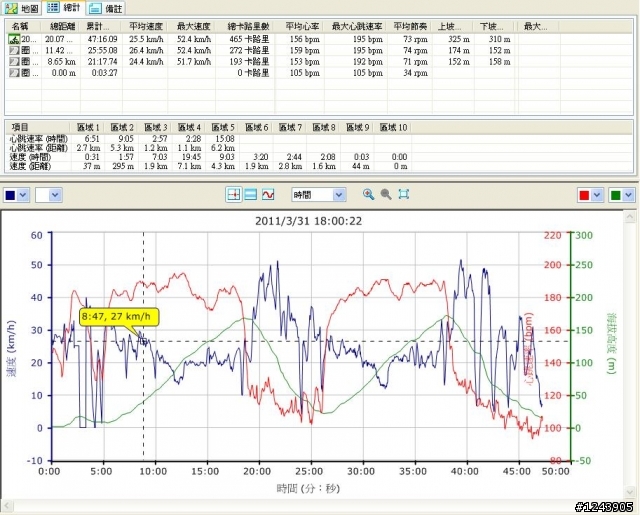640x515 pixels.
Task: Select the 156 bpm average heart rate cell
Action: click(x=304, y=39)
